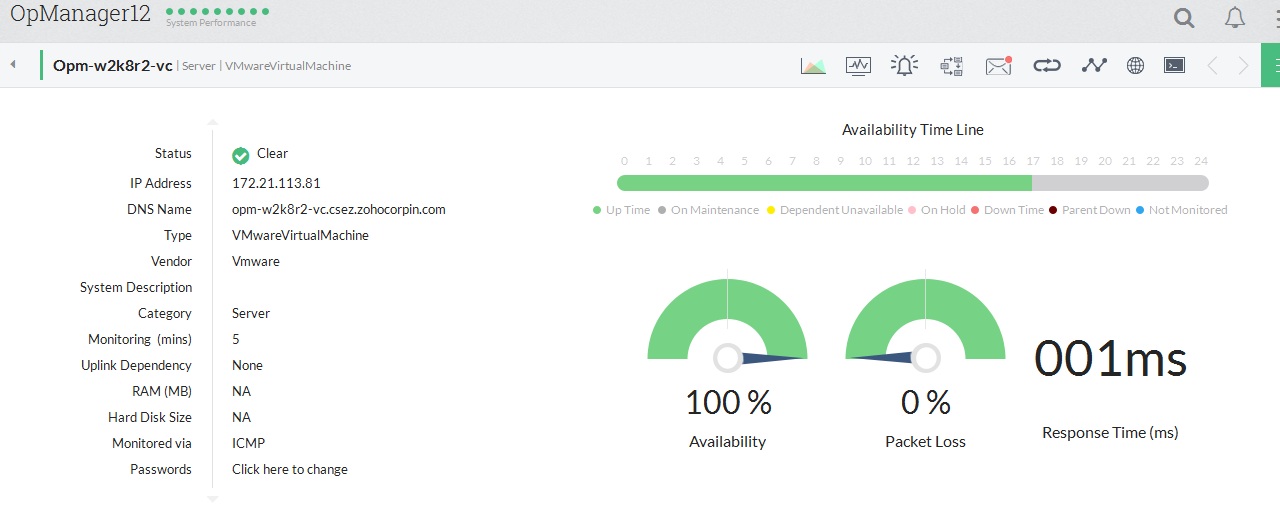Click the globe icon in the toolbar
Viewport: 1280px width, 511px height.
click(1135, 66)
